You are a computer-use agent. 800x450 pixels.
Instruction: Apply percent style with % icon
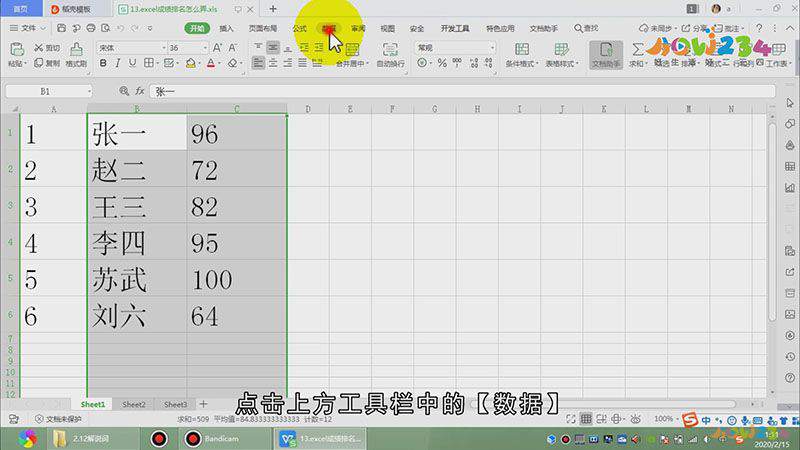click(442, 63)
